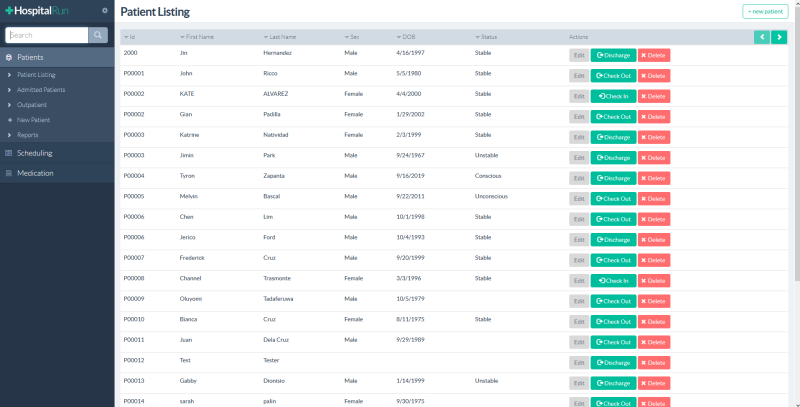Open settings via the gear icon
This screenshot has height=407, width=800.
pos(105,10)
